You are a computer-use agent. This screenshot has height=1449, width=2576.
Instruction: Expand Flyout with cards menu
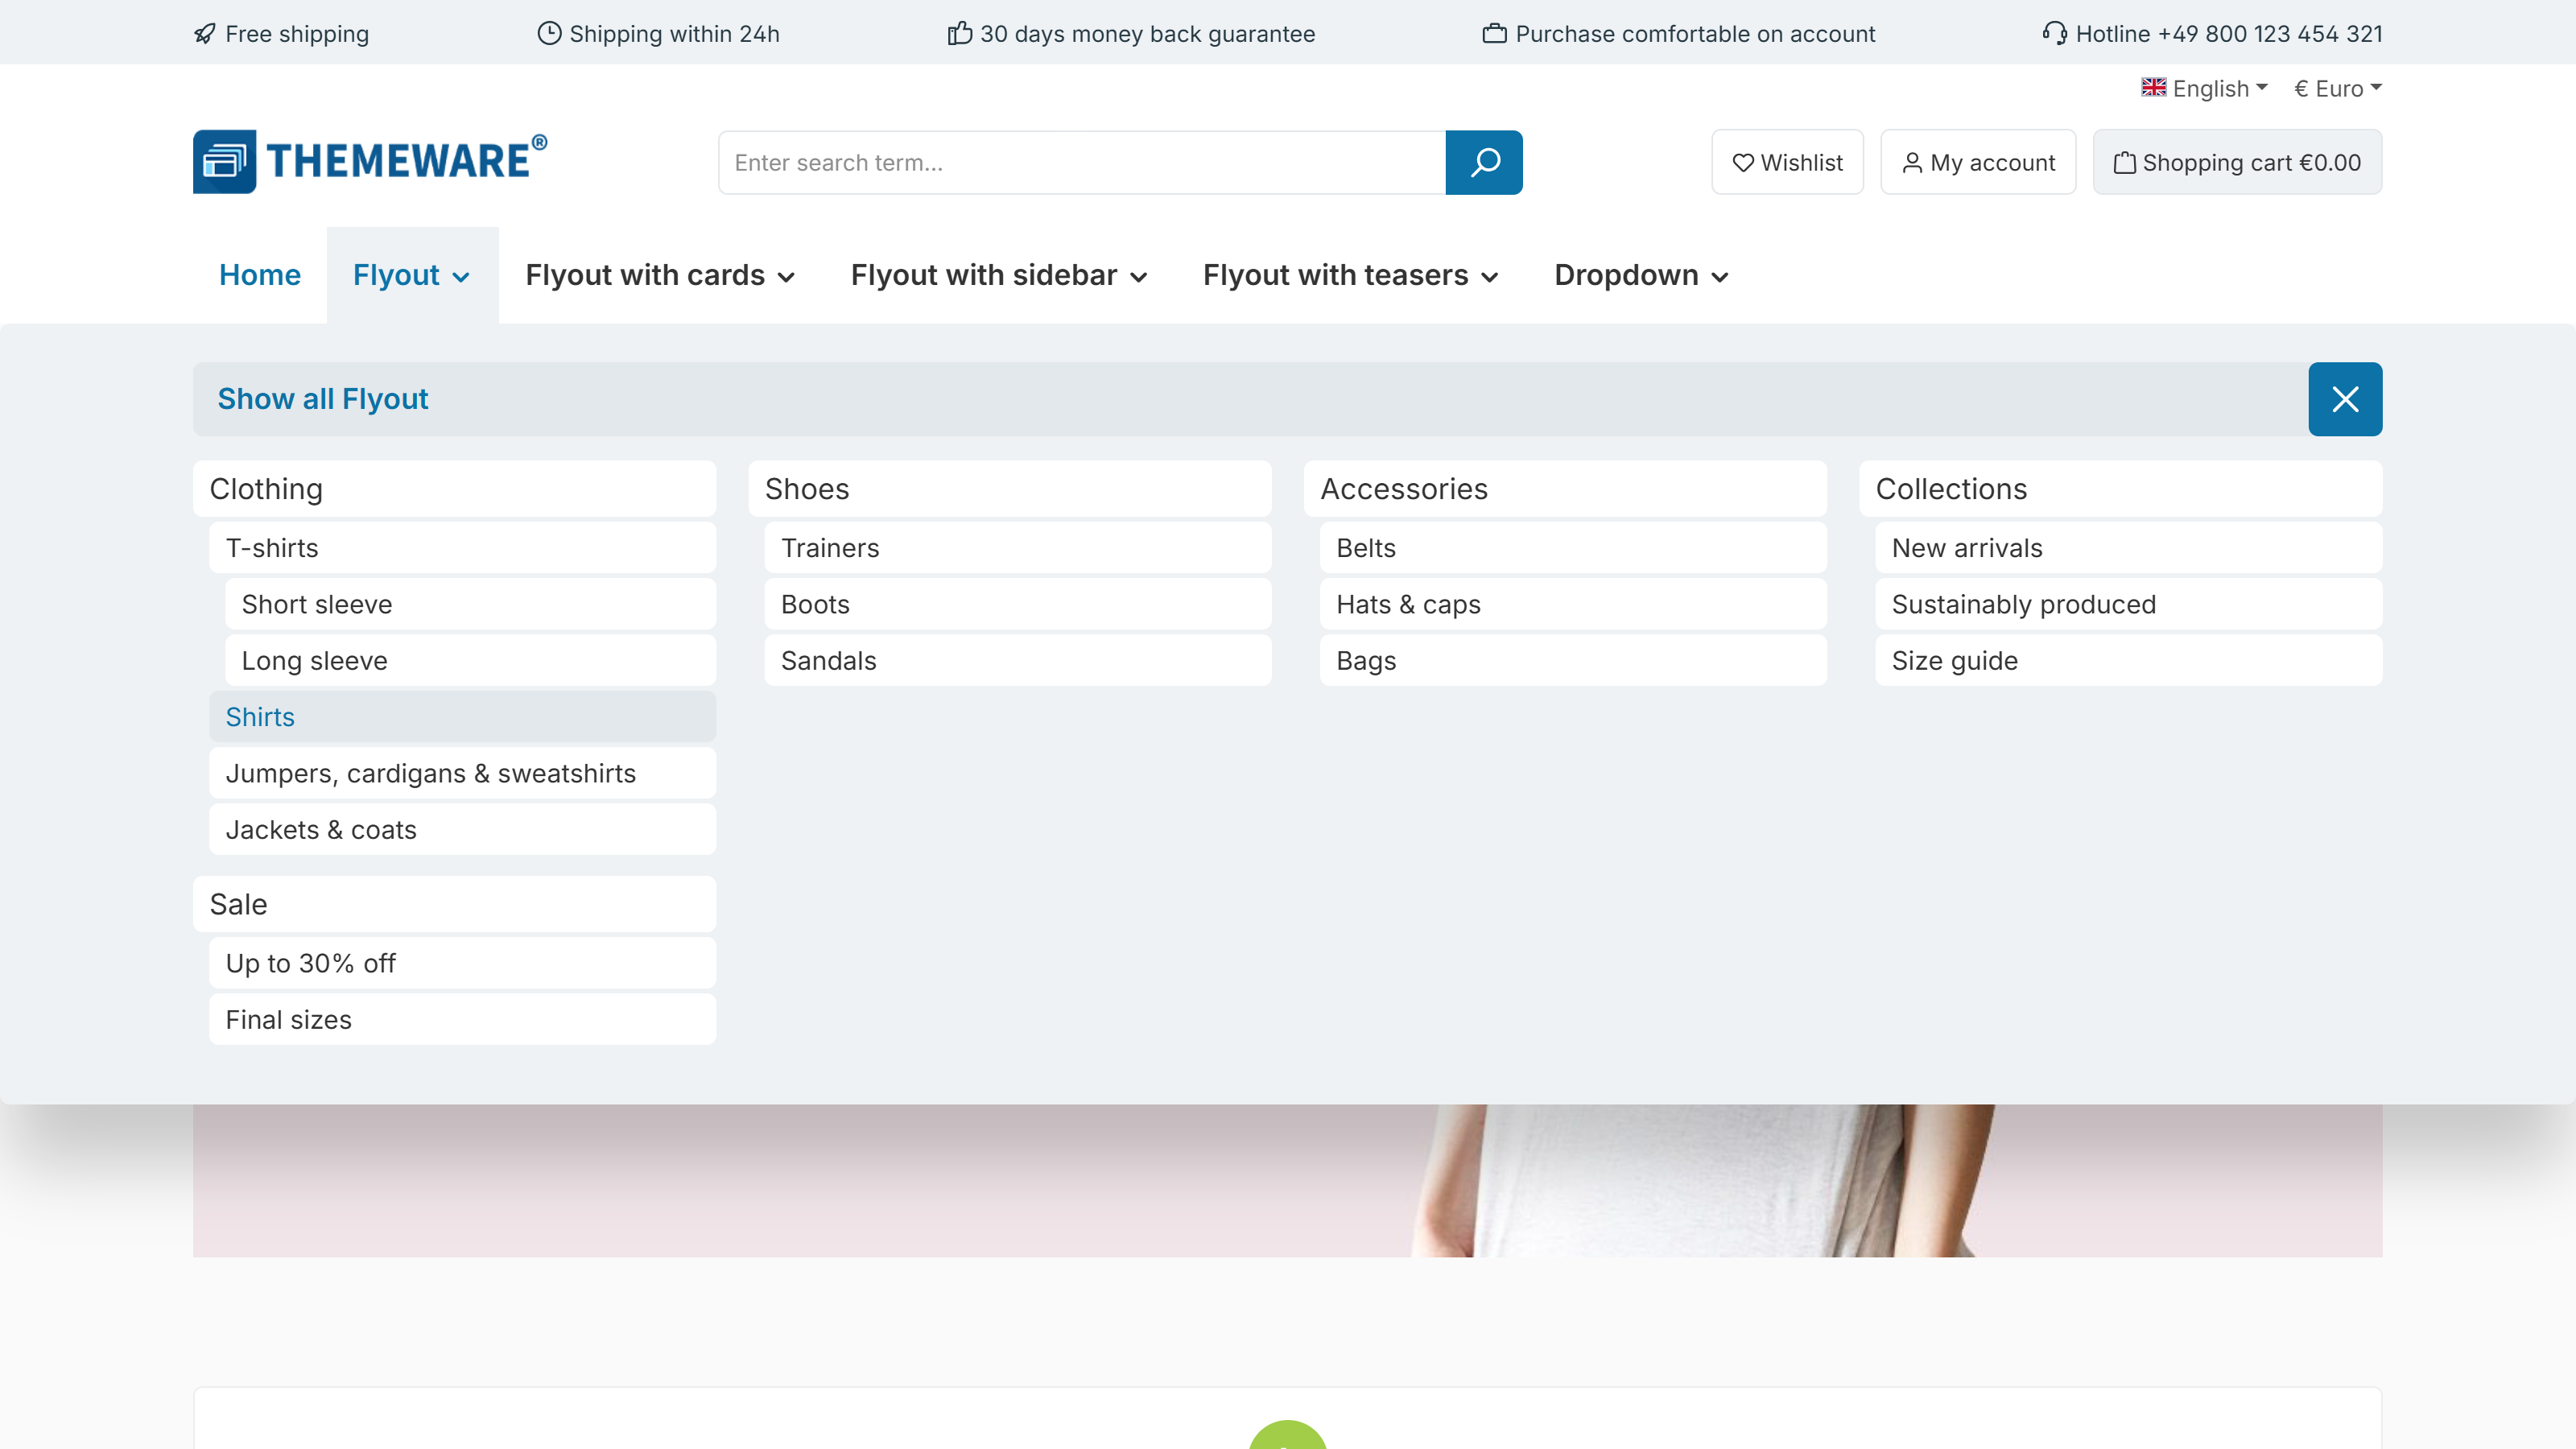[x=660, y=275]
